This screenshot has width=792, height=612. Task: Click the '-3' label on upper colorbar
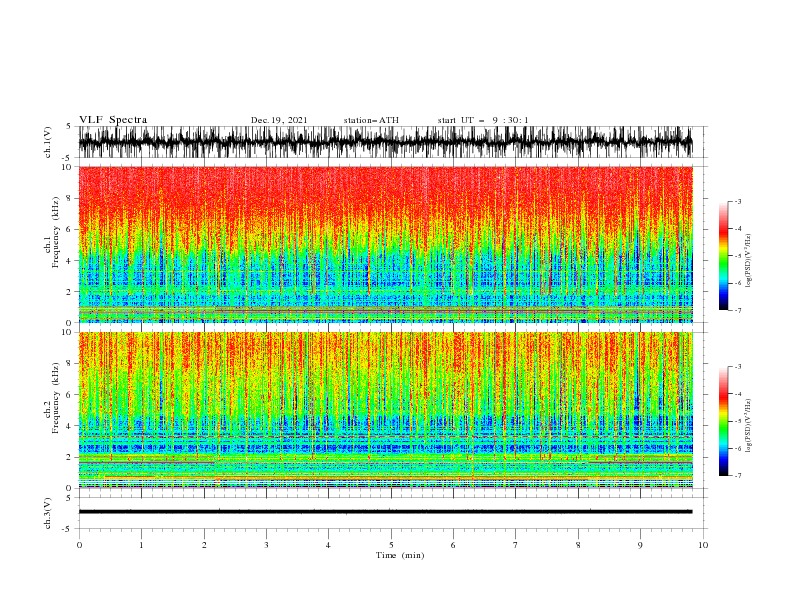[737, 201]
